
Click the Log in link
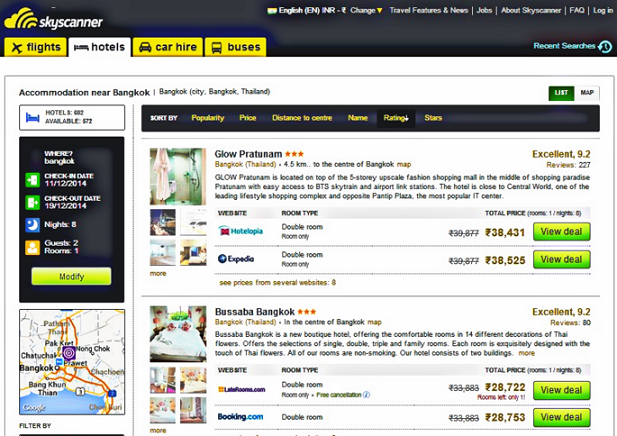coord(602,10)
